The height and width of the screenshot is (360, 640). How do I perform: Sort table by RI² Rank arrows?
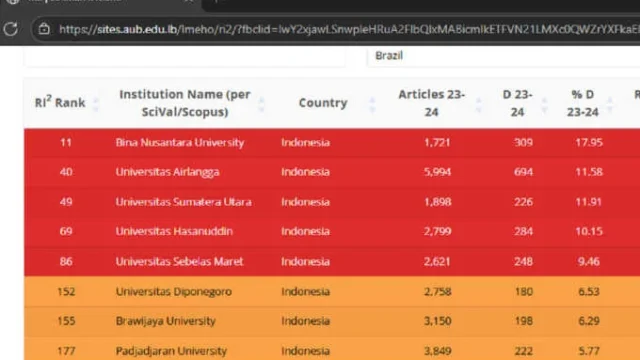tap(96, 103)
